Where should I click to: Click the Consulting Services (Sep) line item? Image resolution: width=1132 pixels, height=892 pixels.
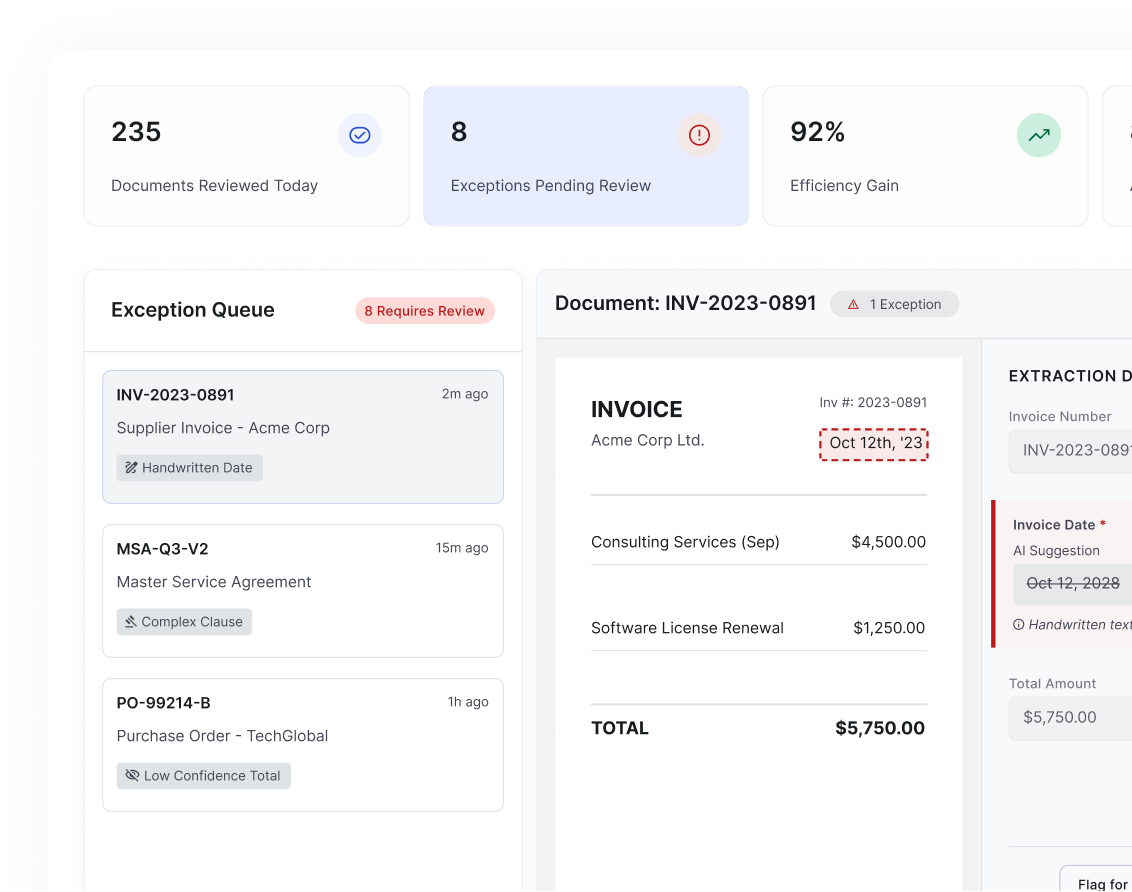pyautogui.click(x=685, y=542)
